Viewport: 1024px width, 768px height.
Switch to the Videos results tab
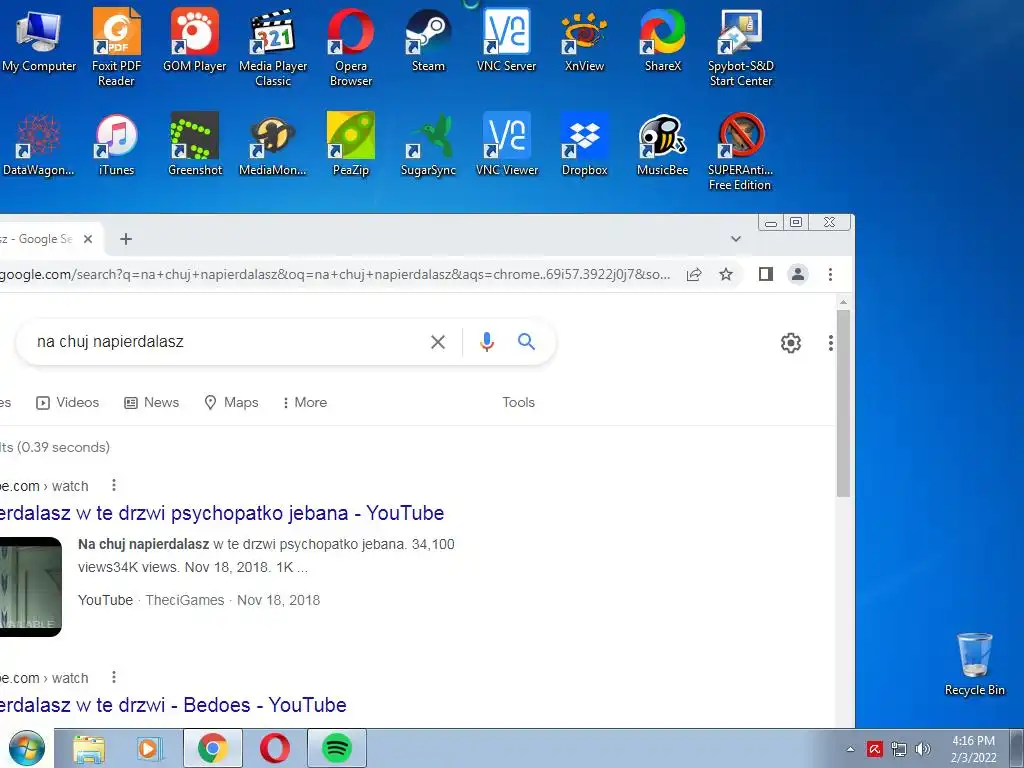(x=68, y=402)
